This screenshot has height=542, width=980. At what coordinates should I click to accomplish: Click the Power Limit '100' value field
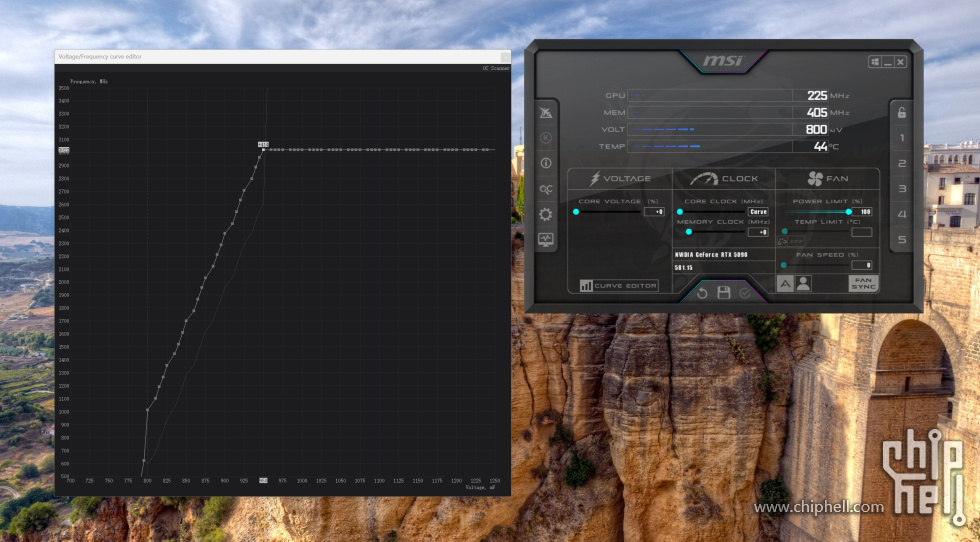(862, 212)
